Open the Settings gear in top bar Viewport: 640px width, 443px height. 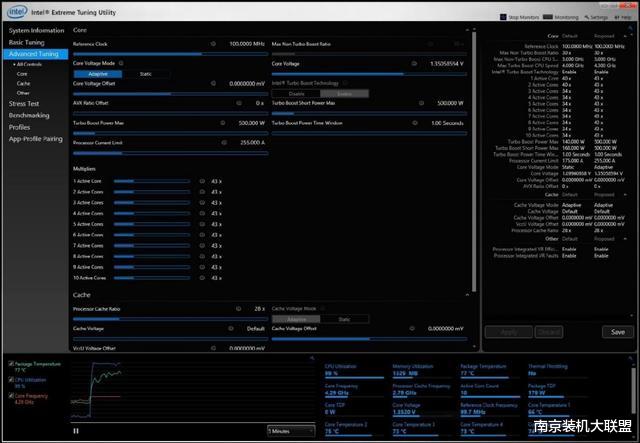point(587,18)
